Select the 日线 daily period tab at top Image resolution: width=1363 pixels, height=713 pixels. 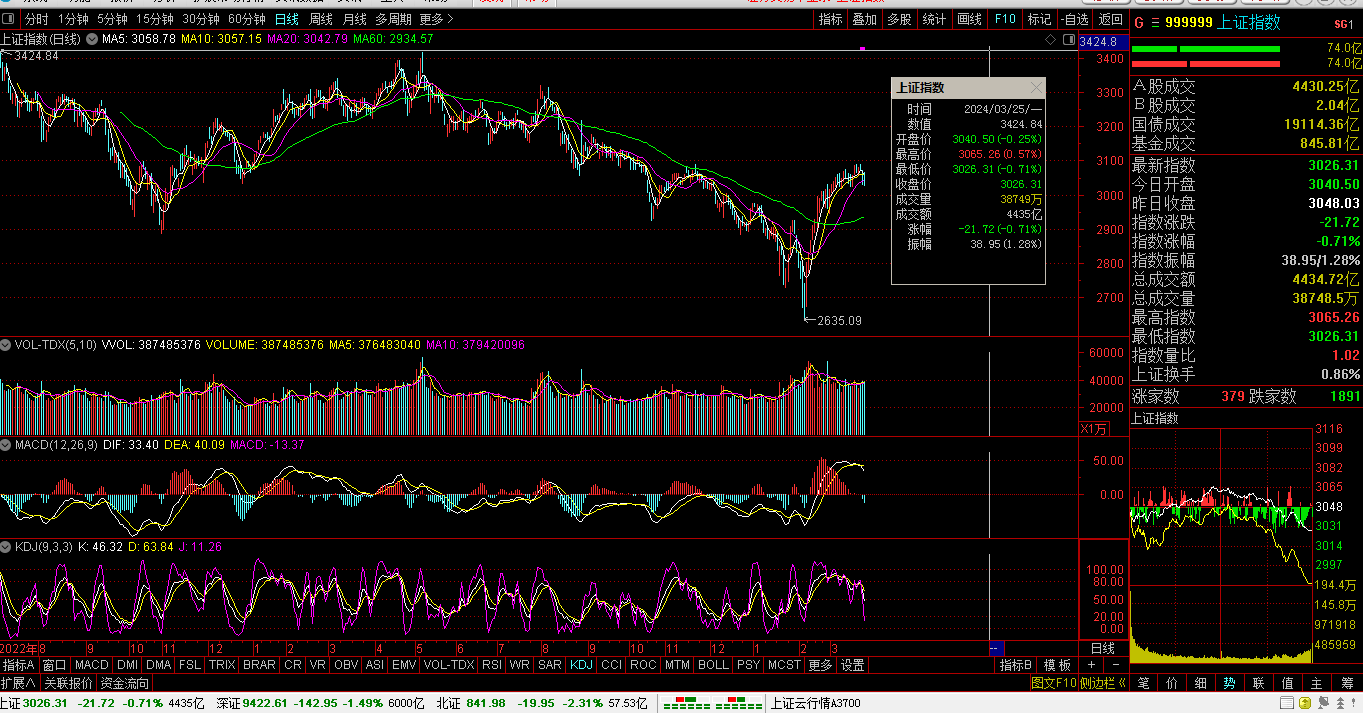[x=287, y=19]
